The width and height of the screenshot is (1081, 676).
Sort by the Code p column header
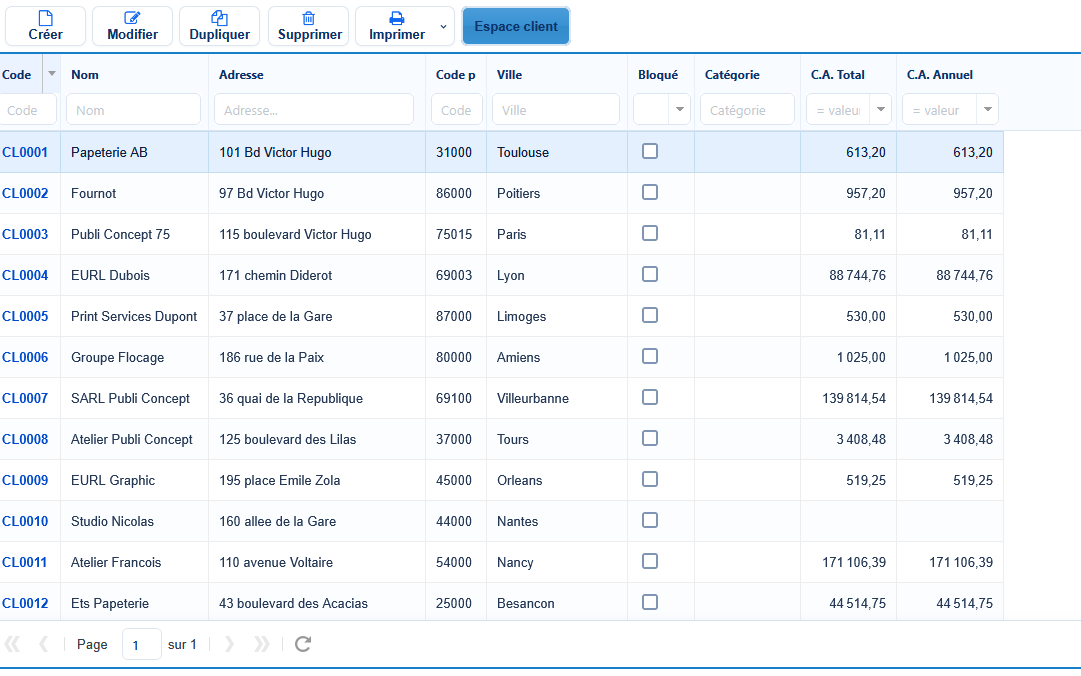pyautogui.click(x=456, y=74)
